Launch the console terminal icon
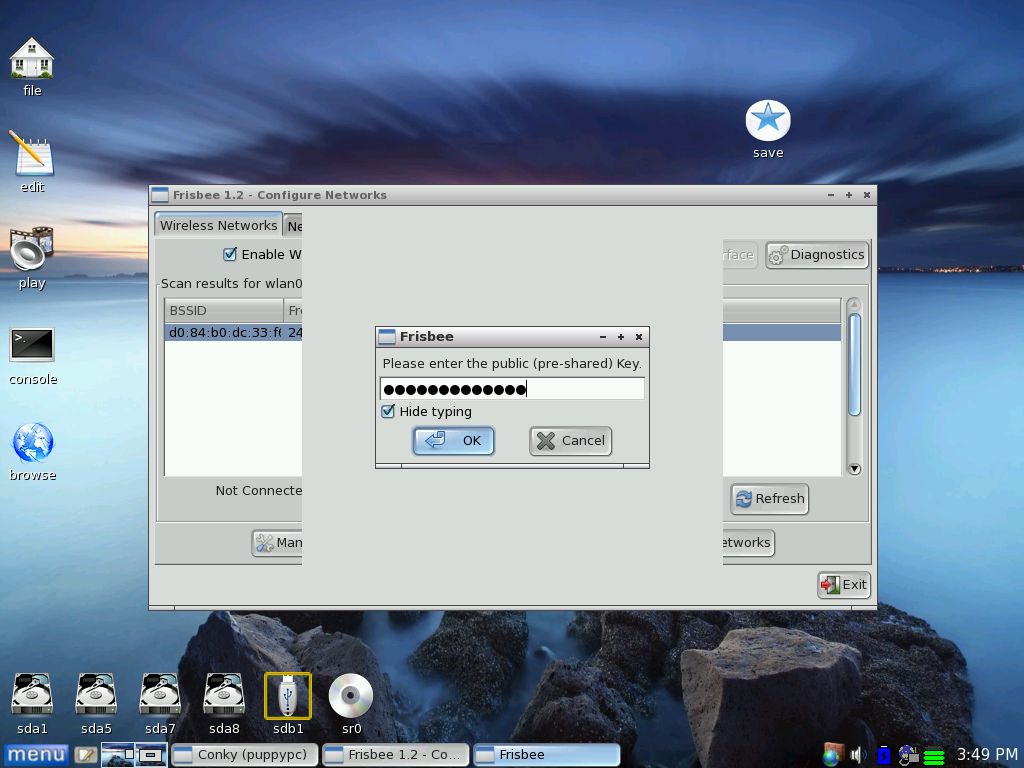Screen dimensions: 1024x768 click(x=32, y=346)
